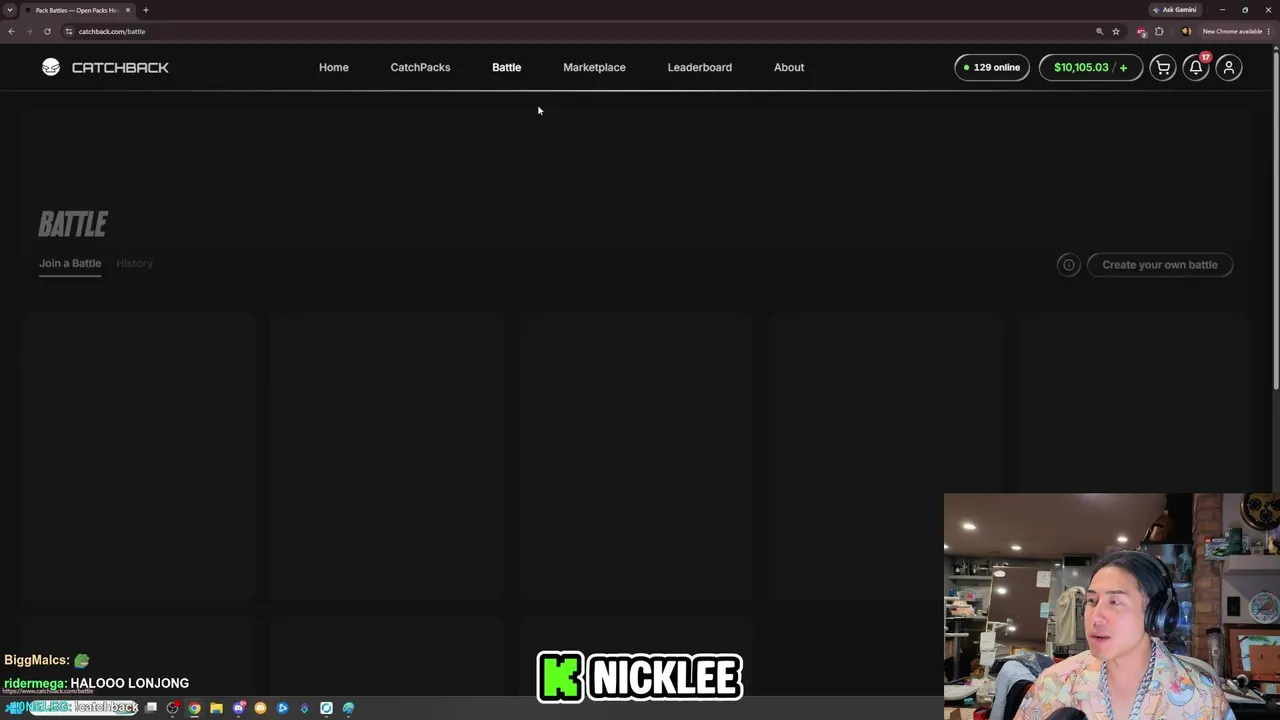Open Google Chrome from the taskbar
1280x720 pixels.
coord(195,708)
